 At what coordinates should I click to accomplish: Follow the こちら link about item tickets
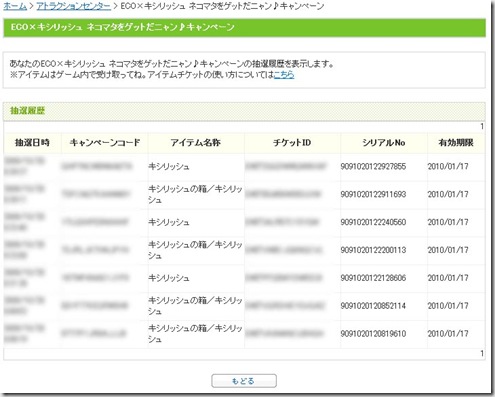point(284,75)
